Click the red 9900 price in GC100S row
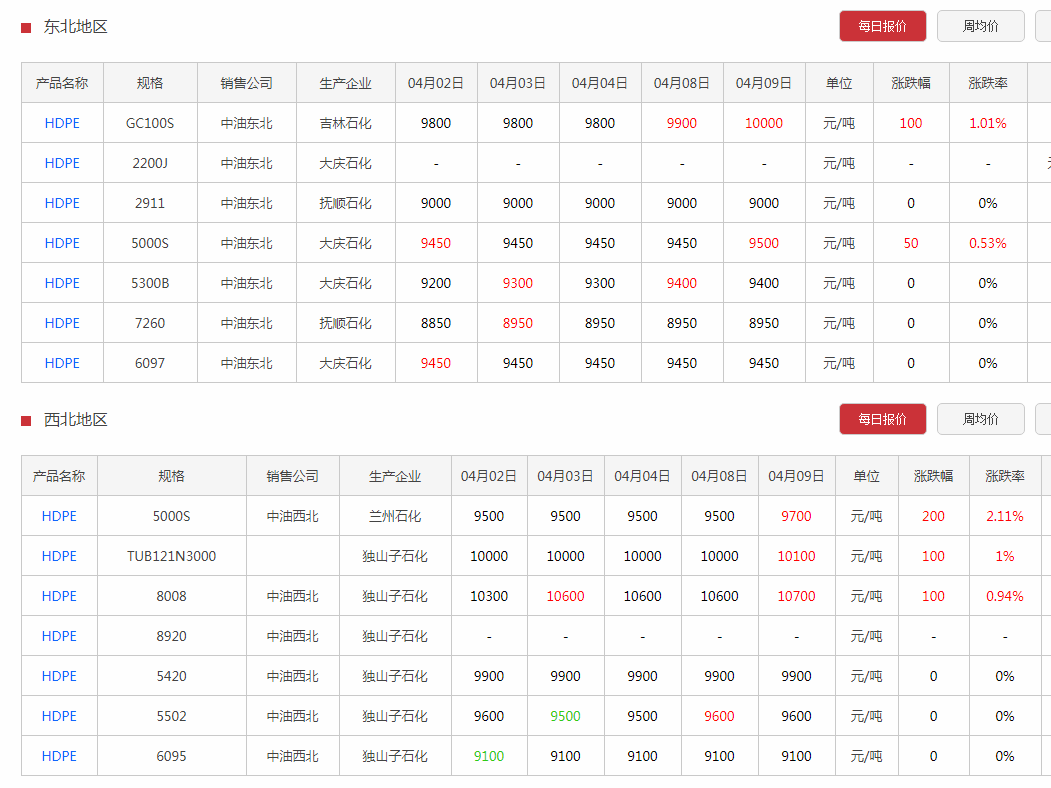This screenshot has height=788, width=1051. click(682, 123)
